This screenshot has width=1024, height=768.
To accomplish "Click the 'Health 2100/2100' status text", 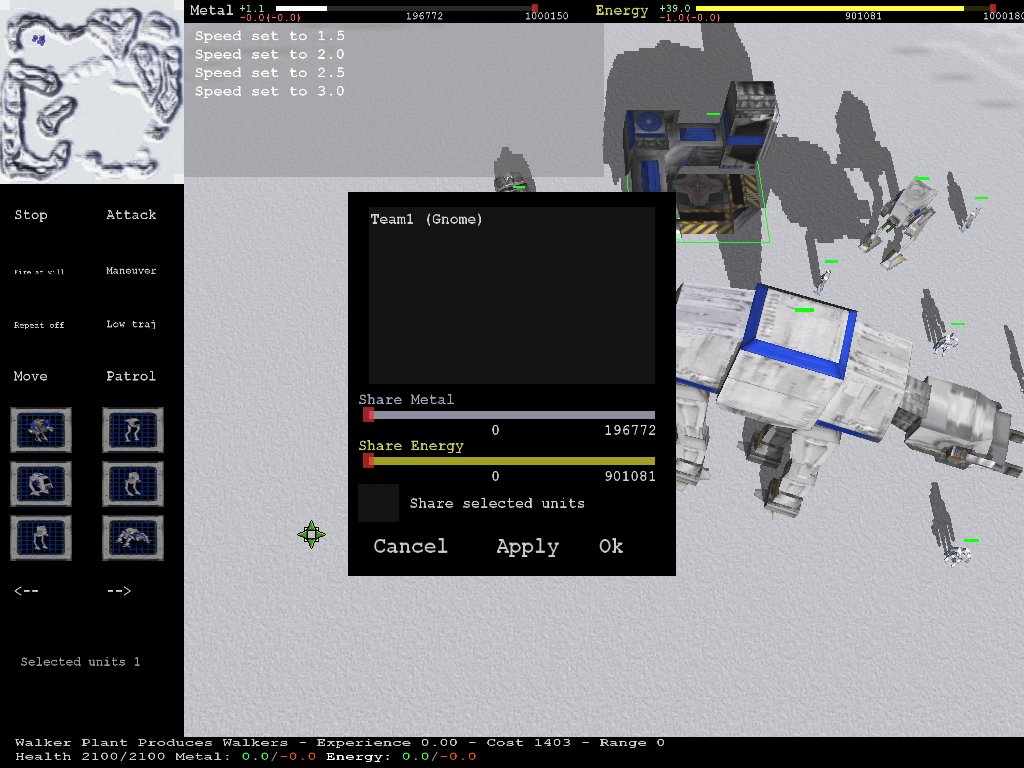I will [90, 756].
